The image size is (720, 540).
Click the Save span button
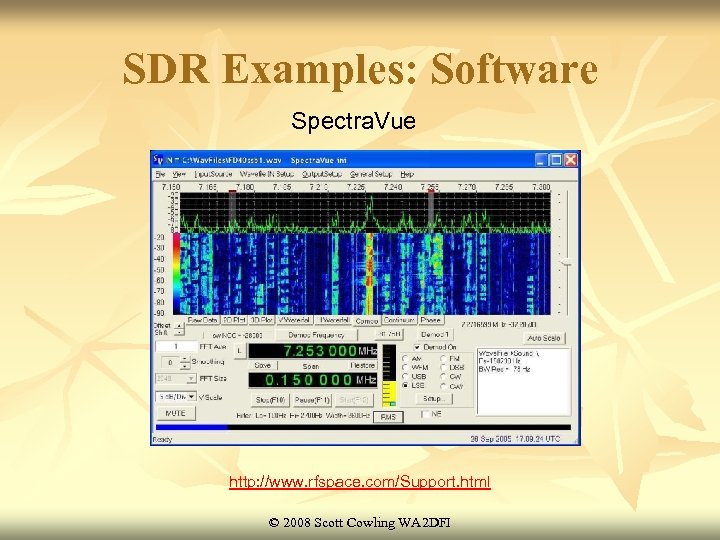tap(263, 366)
